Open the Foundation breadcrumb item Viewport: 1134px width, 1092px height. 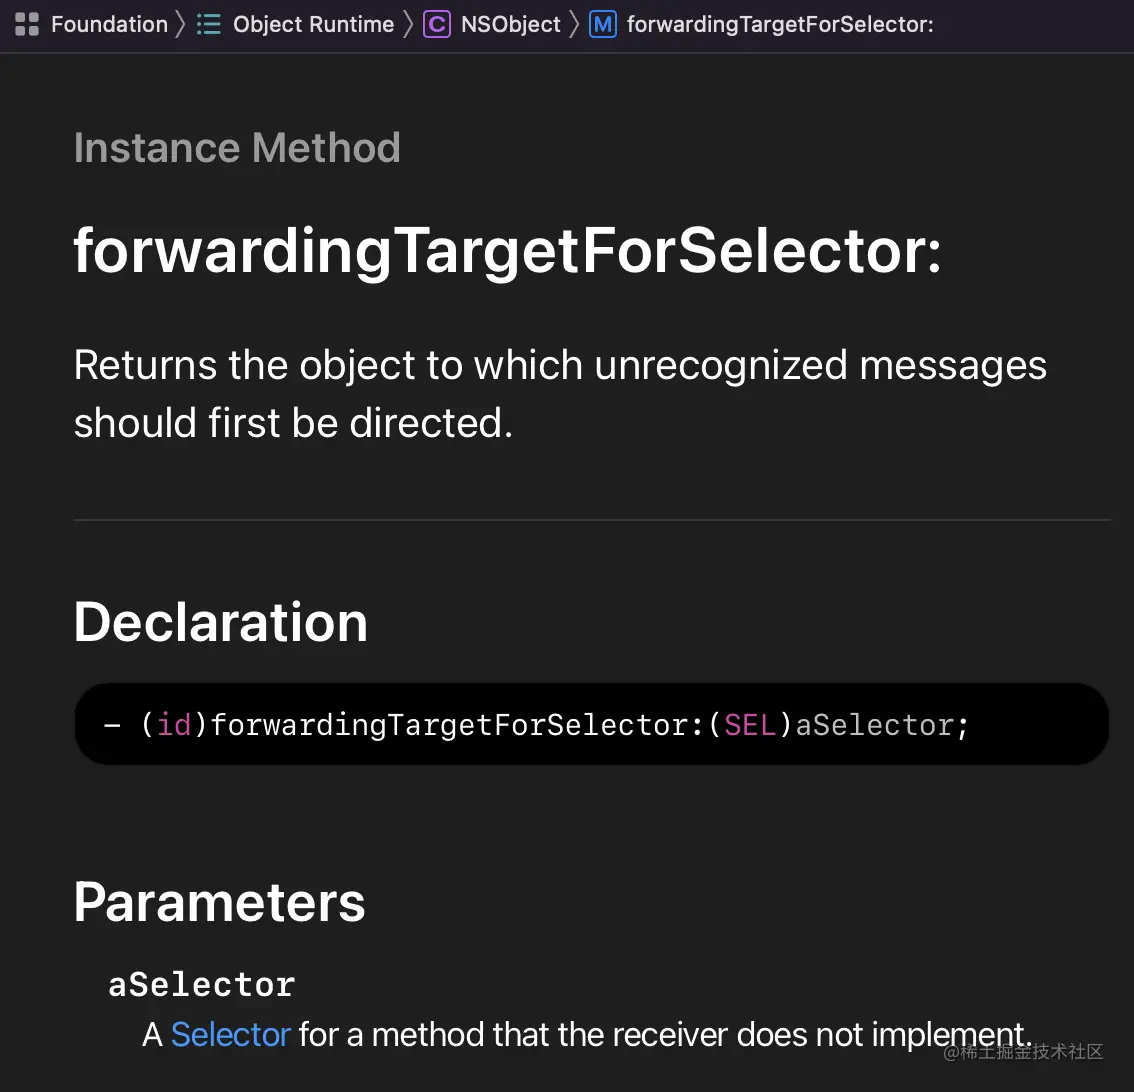[x=109, y=25]
